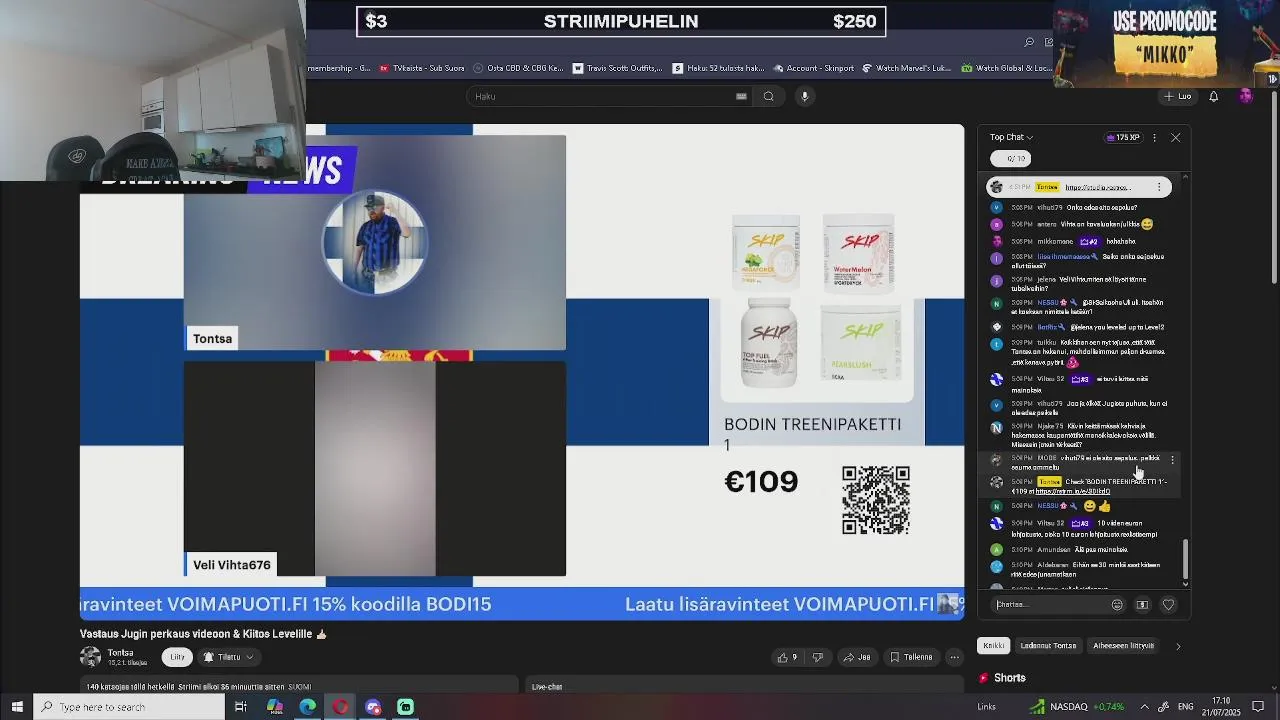Open more actions three-dot menu below video
1280x720 pixels.
[956, 657]
